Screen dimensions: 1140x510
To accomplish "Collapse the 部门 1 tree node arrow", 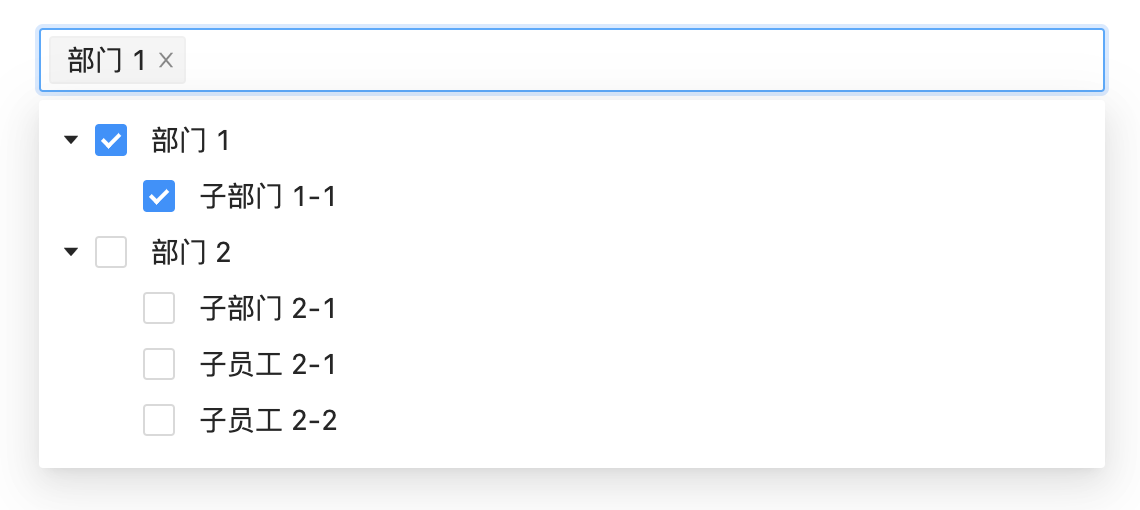I will [x=70, y=141].
